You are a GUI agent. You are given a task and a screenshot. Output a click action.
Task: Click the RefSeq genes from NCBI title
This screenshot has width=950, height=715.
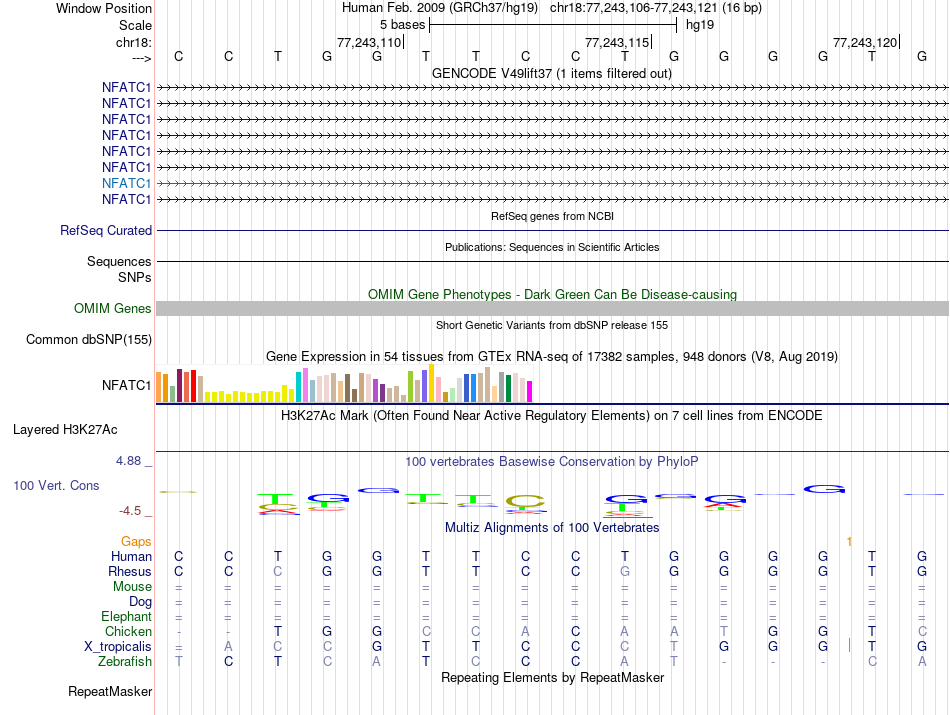(552, 216)
